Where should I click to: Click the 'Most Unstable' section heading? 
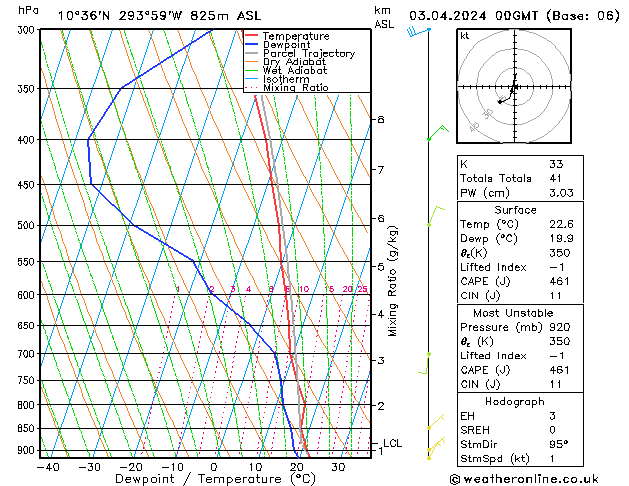[513, 313]
